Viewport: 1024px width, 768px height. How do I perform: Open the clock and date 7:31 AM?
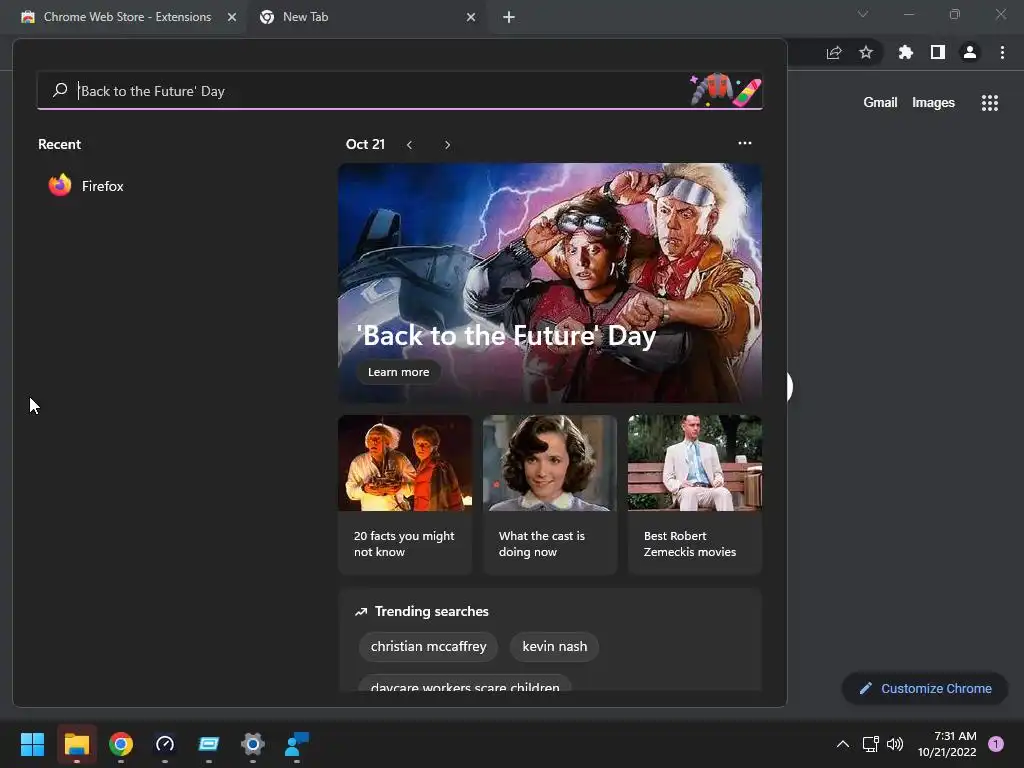tap(947, 744)
